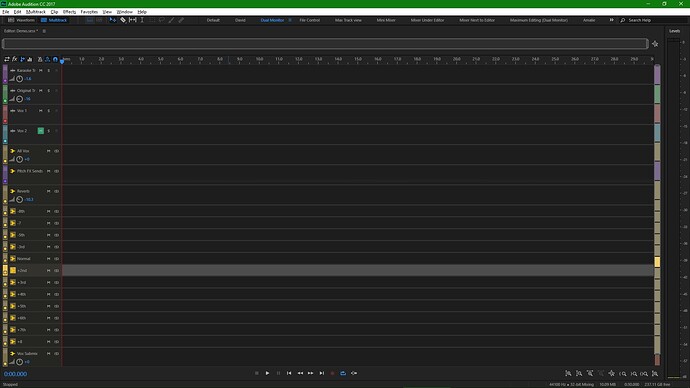Viewport: 690px width, 388px height.
Task: Adjust Reverb bus volume knob
Action: tap(19, 200)
